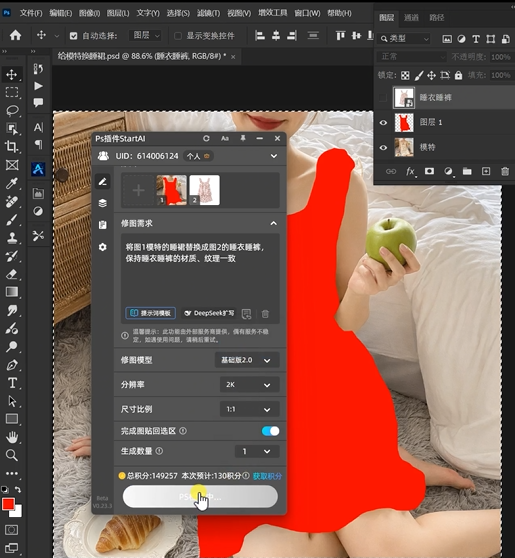Screen dimensions: 515x558
Task: Select the Clone Stamp tool
Action: 12,238
